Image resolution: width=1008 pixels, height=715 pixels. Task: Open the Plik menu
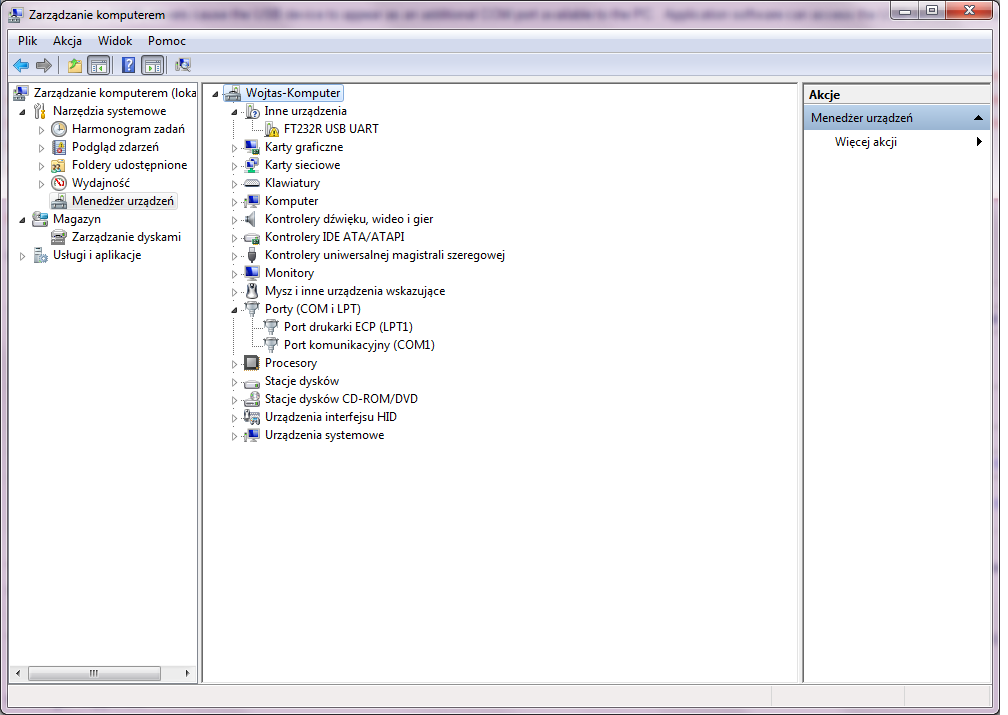pos(28,41)
